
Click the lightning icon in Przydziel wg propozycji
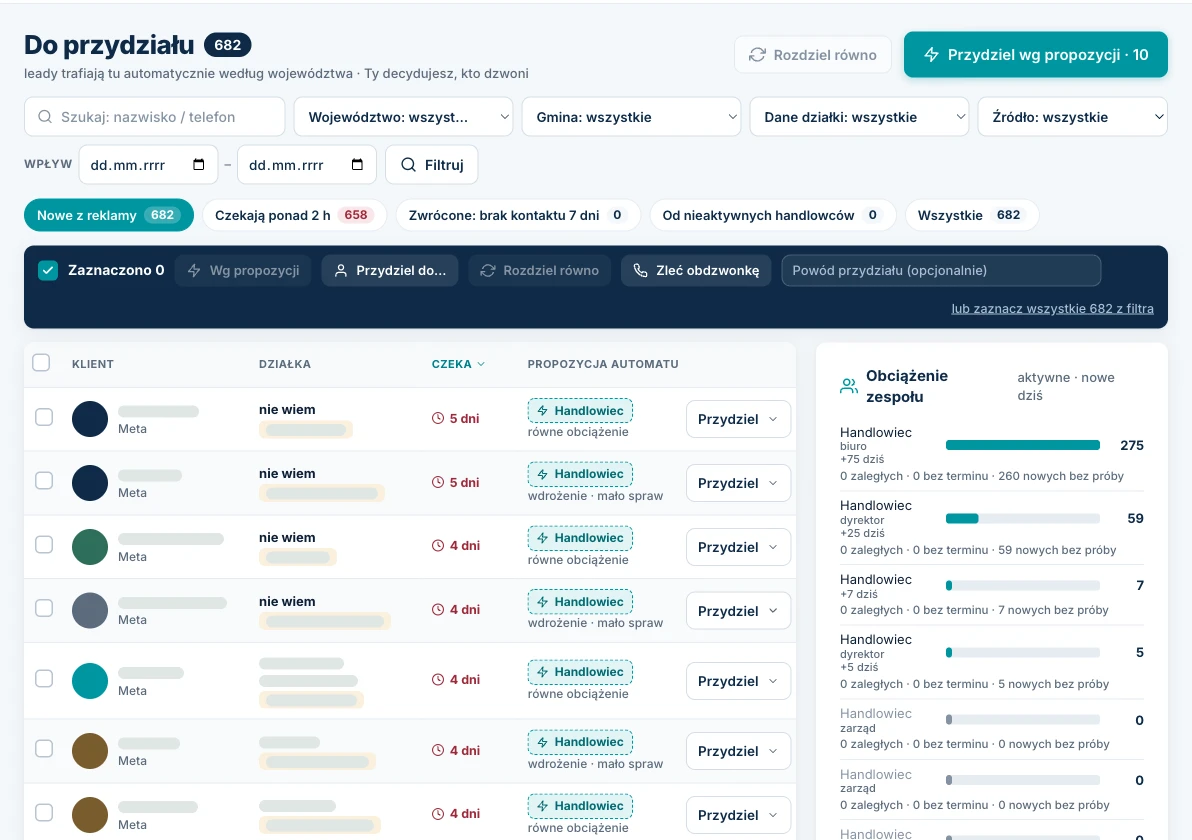(x=931, y=55)
